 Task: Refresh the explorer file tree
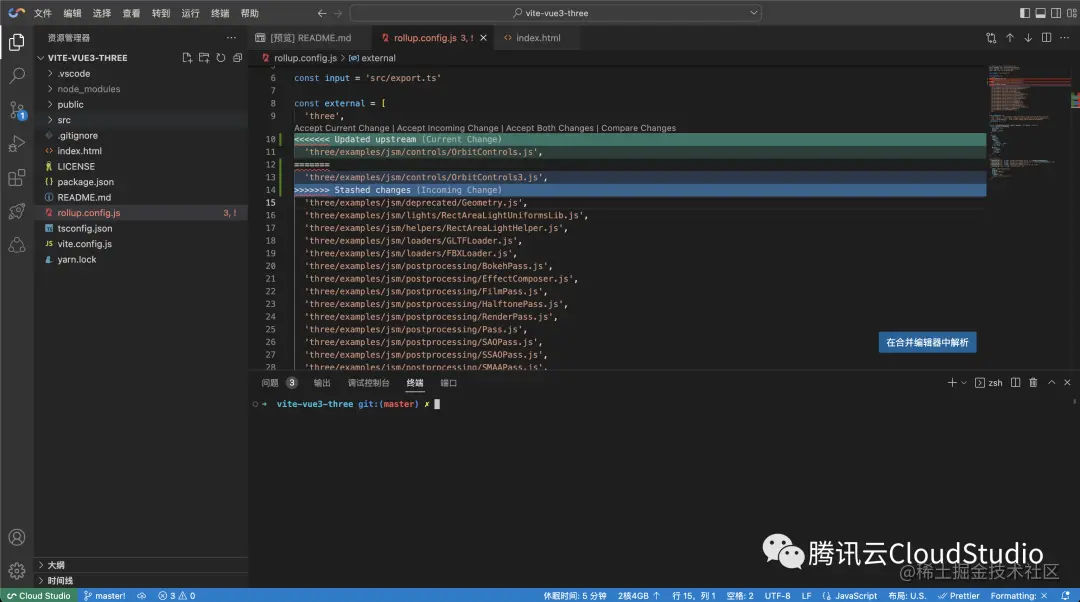(220, 58)
